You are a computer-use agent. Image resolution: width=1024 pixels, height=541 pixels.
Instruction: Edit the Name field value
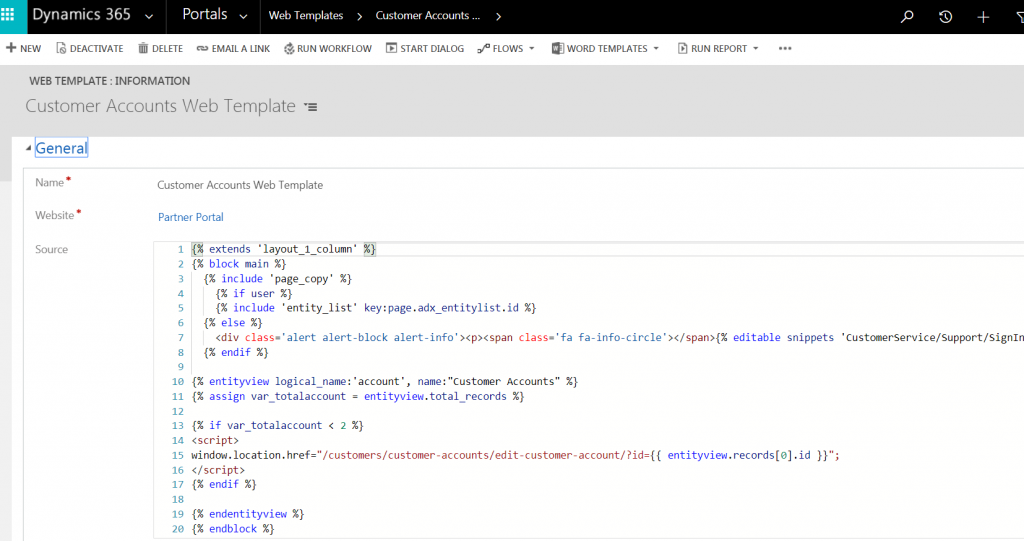coord(240,185)
